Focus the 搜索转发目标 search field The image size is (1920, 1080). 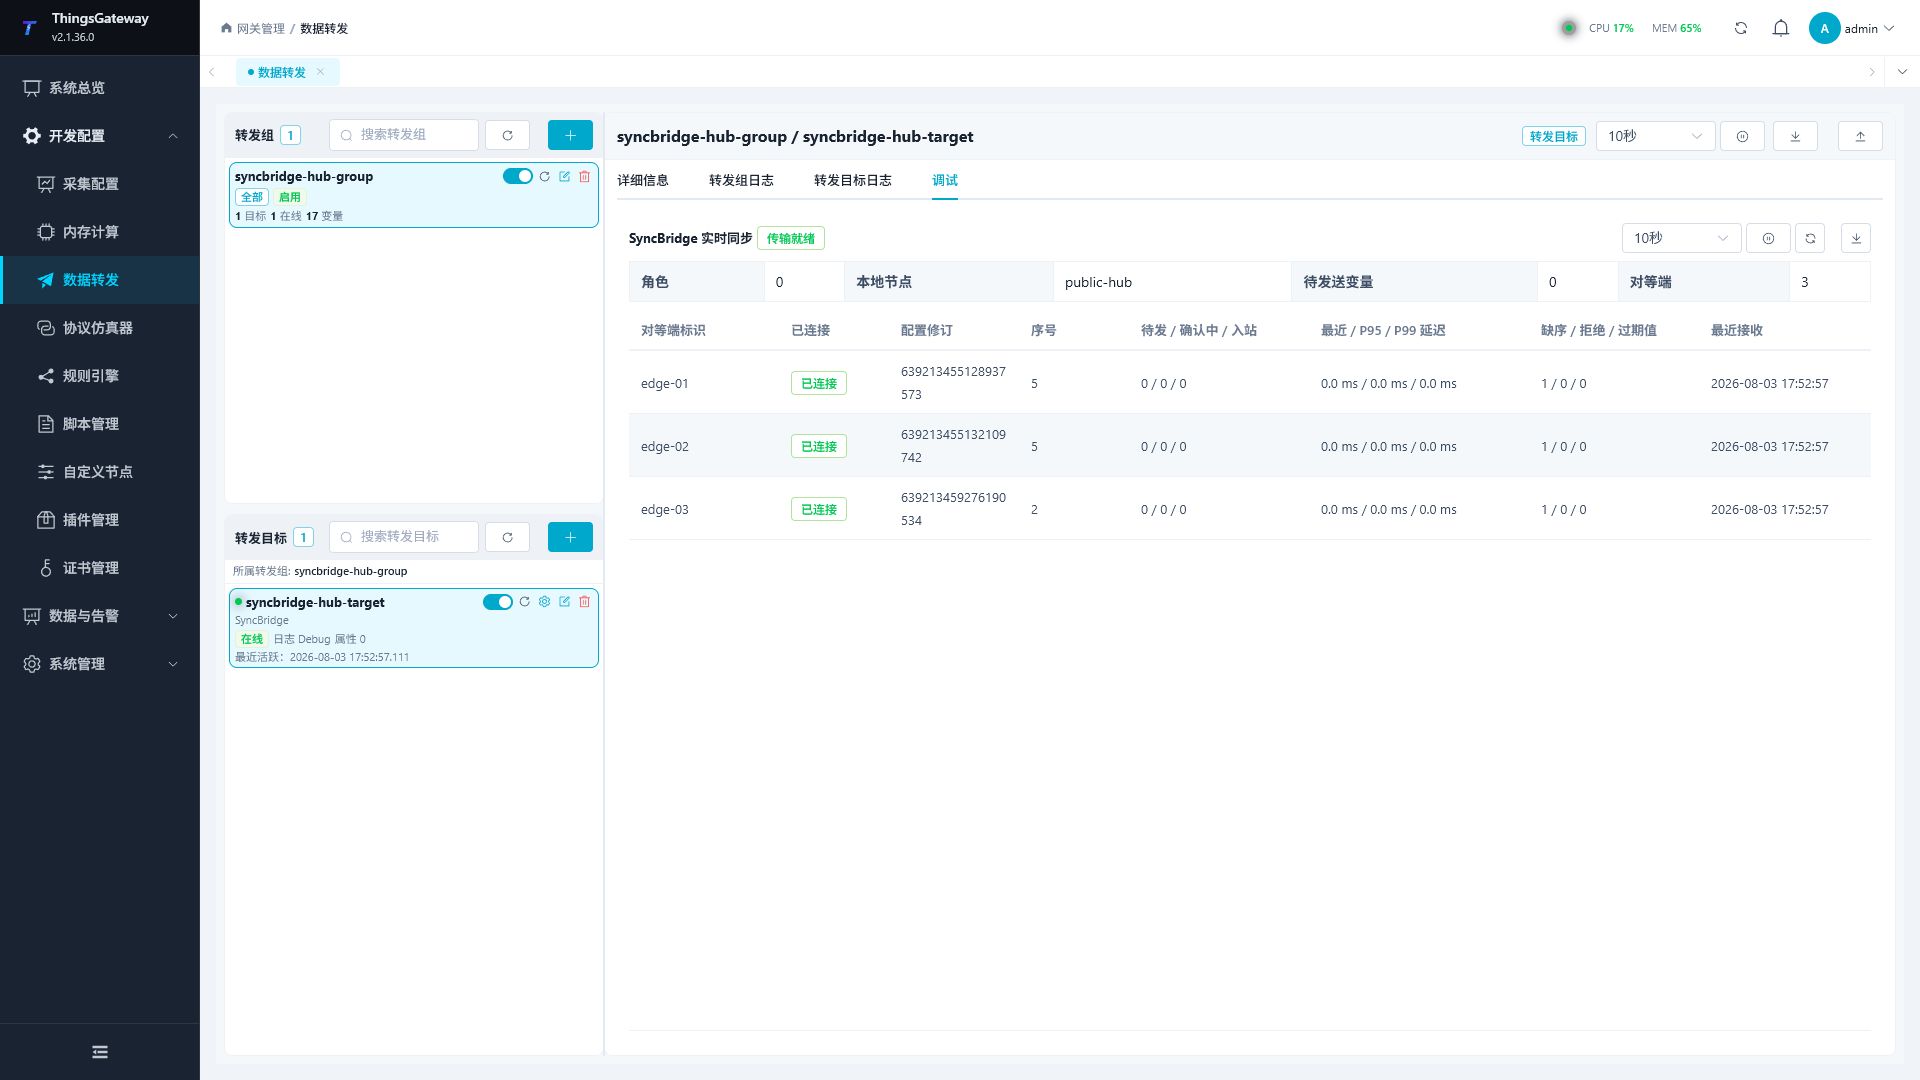tap(404, 537)
